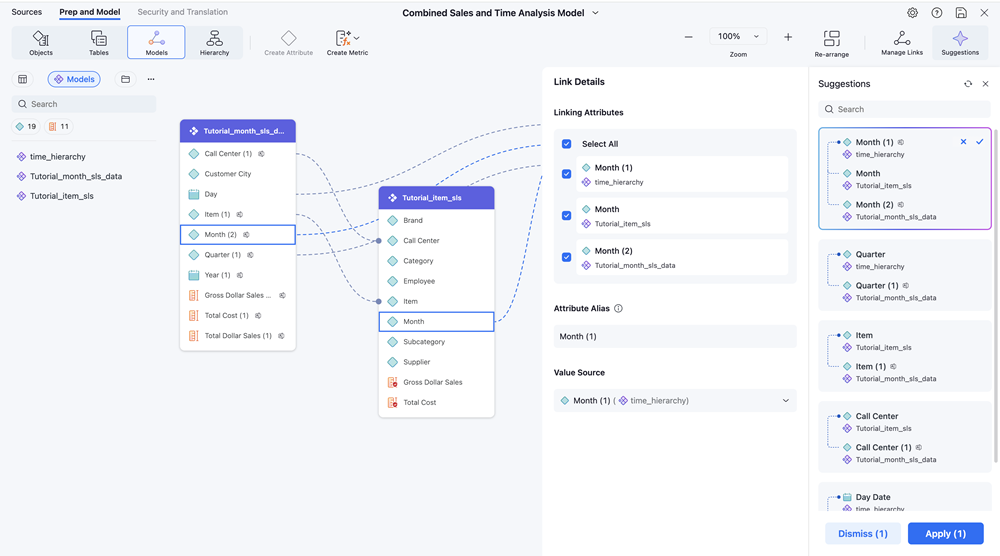Click the Apply (1) button
The image size is (1000, 556).
click(945, 533)
